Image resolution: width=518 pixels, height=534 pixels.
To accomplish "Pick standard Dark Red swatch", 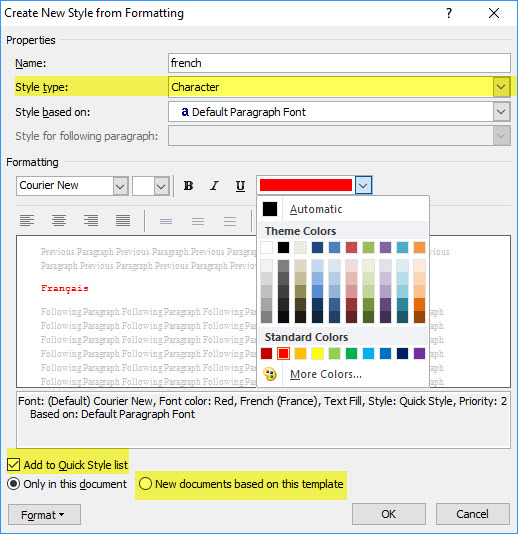I will coord(266,354).
